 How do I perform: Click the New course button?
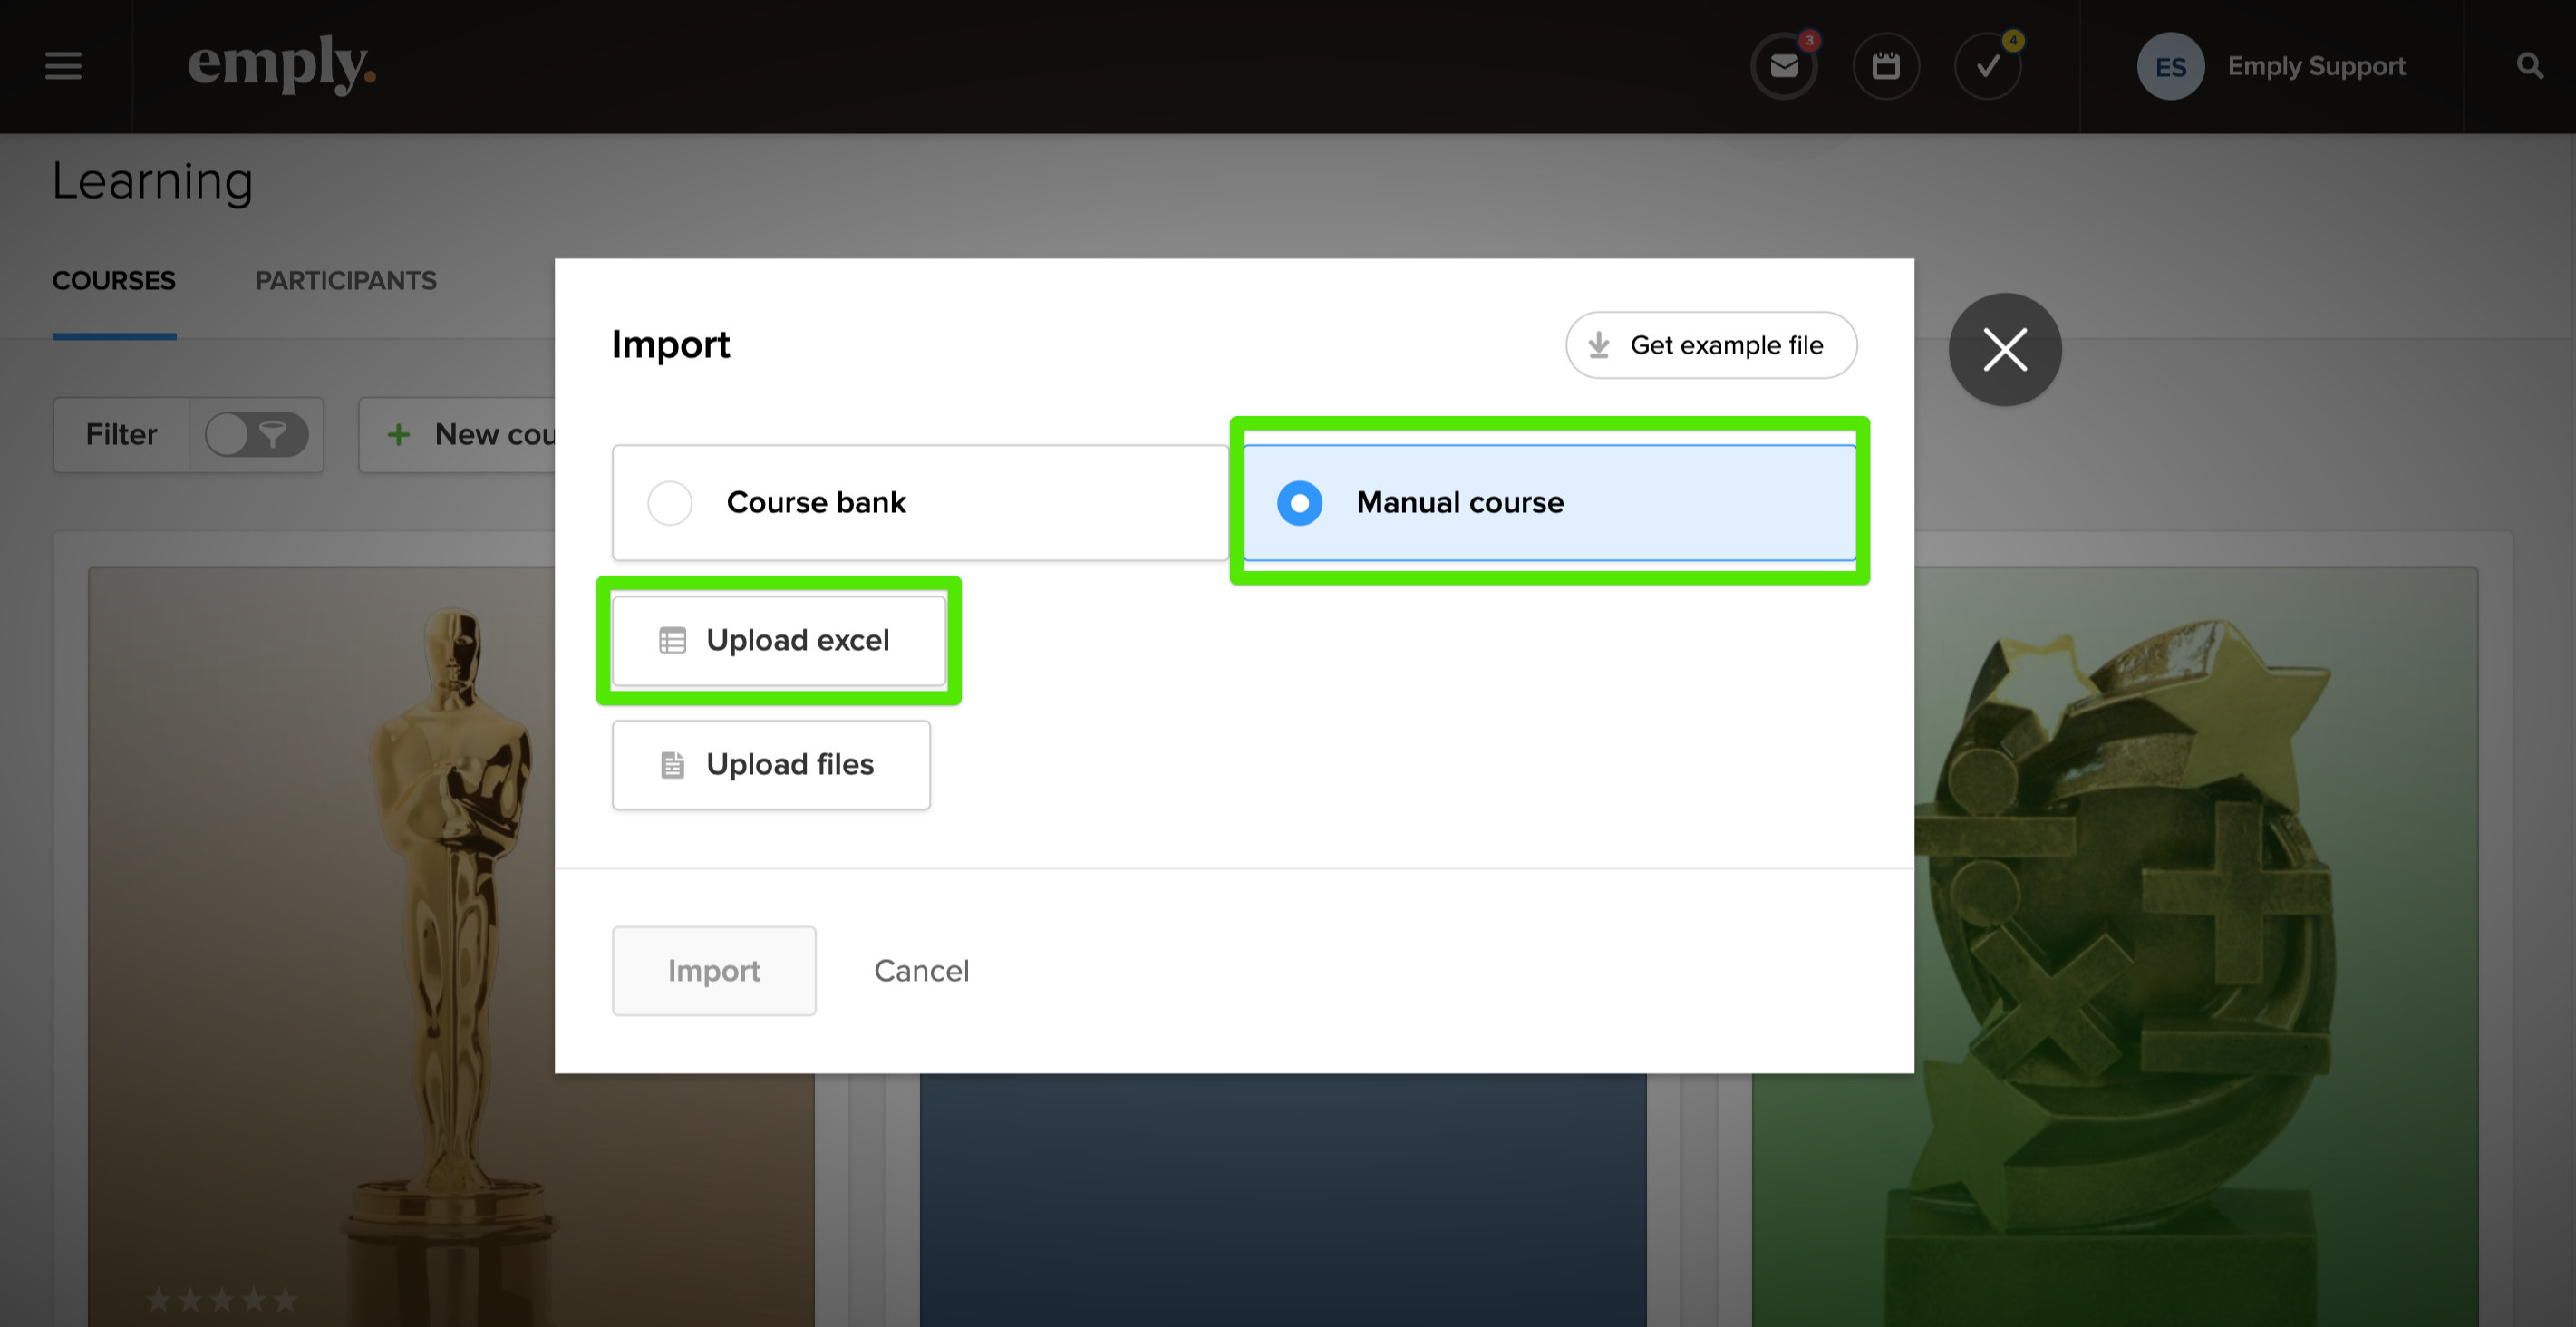pyautogui.click(x=470, y=435)
